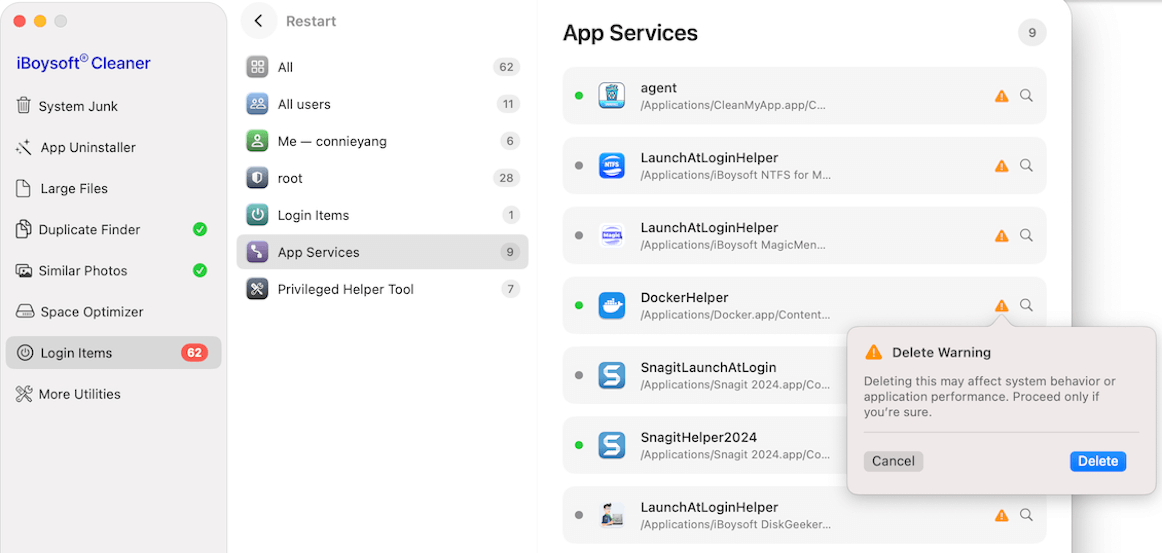Click the warning icon for iBoysoft NTFS LaunchAtLoginHelper
This screenshot has height=553, width=1162.
point(1001,166)
